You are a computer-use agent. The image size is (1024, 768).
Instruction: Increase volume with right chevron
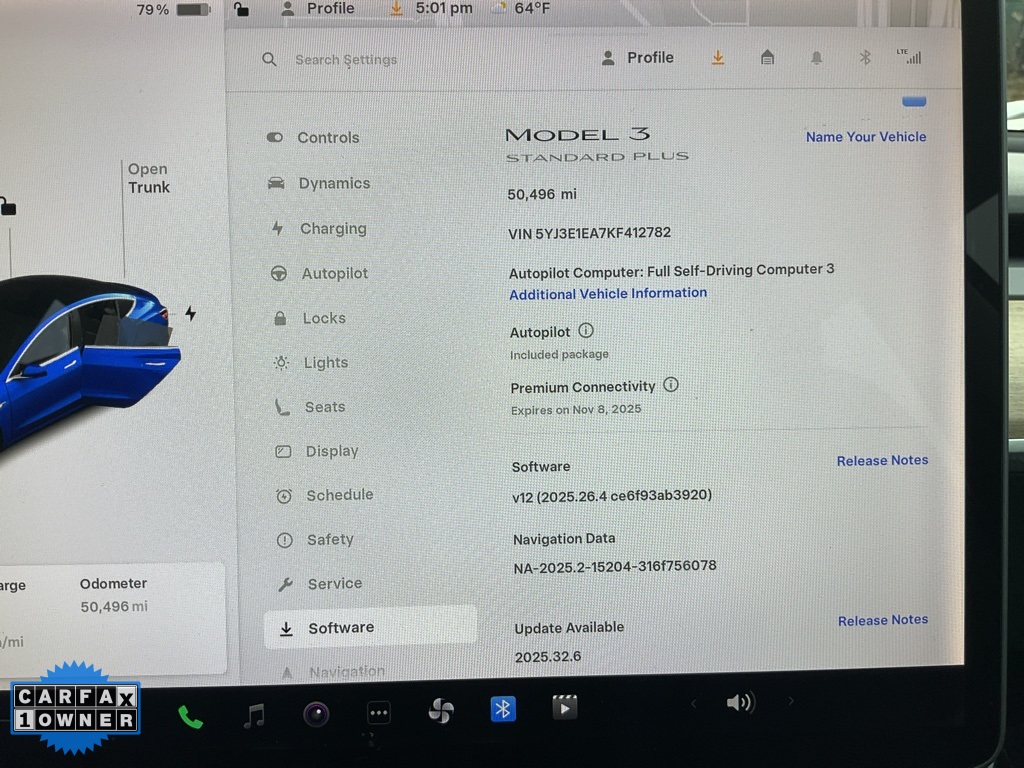coord(790,702)
